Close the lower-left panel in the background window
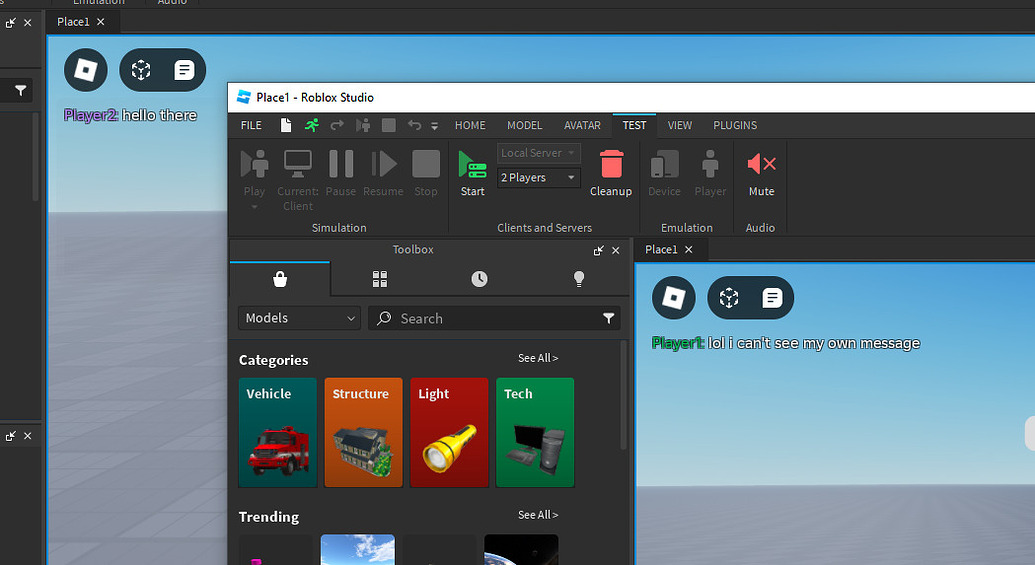Image resolution: width=1035 pixels, height=565 pixels. [28, 436]
